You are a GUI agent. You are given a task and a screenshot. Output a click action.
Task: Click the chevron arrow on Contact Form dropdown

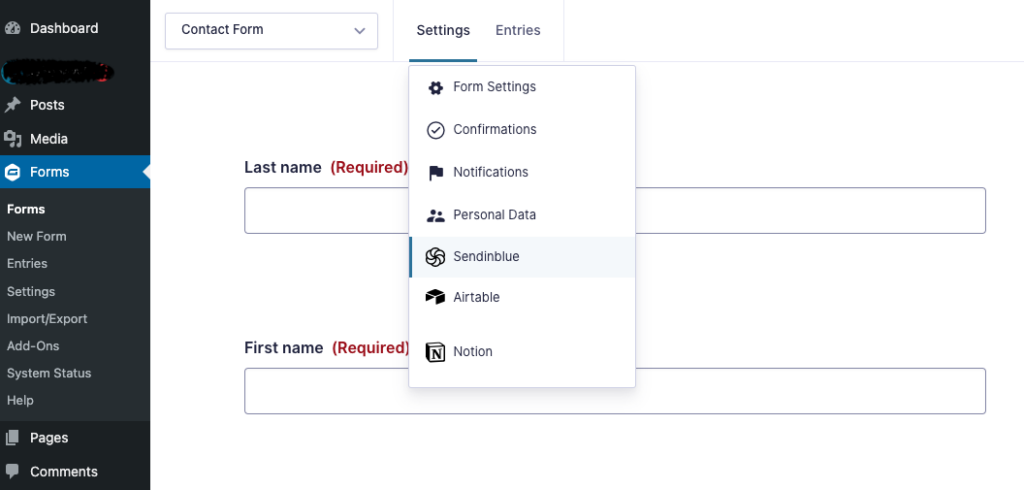coord(360,31)
